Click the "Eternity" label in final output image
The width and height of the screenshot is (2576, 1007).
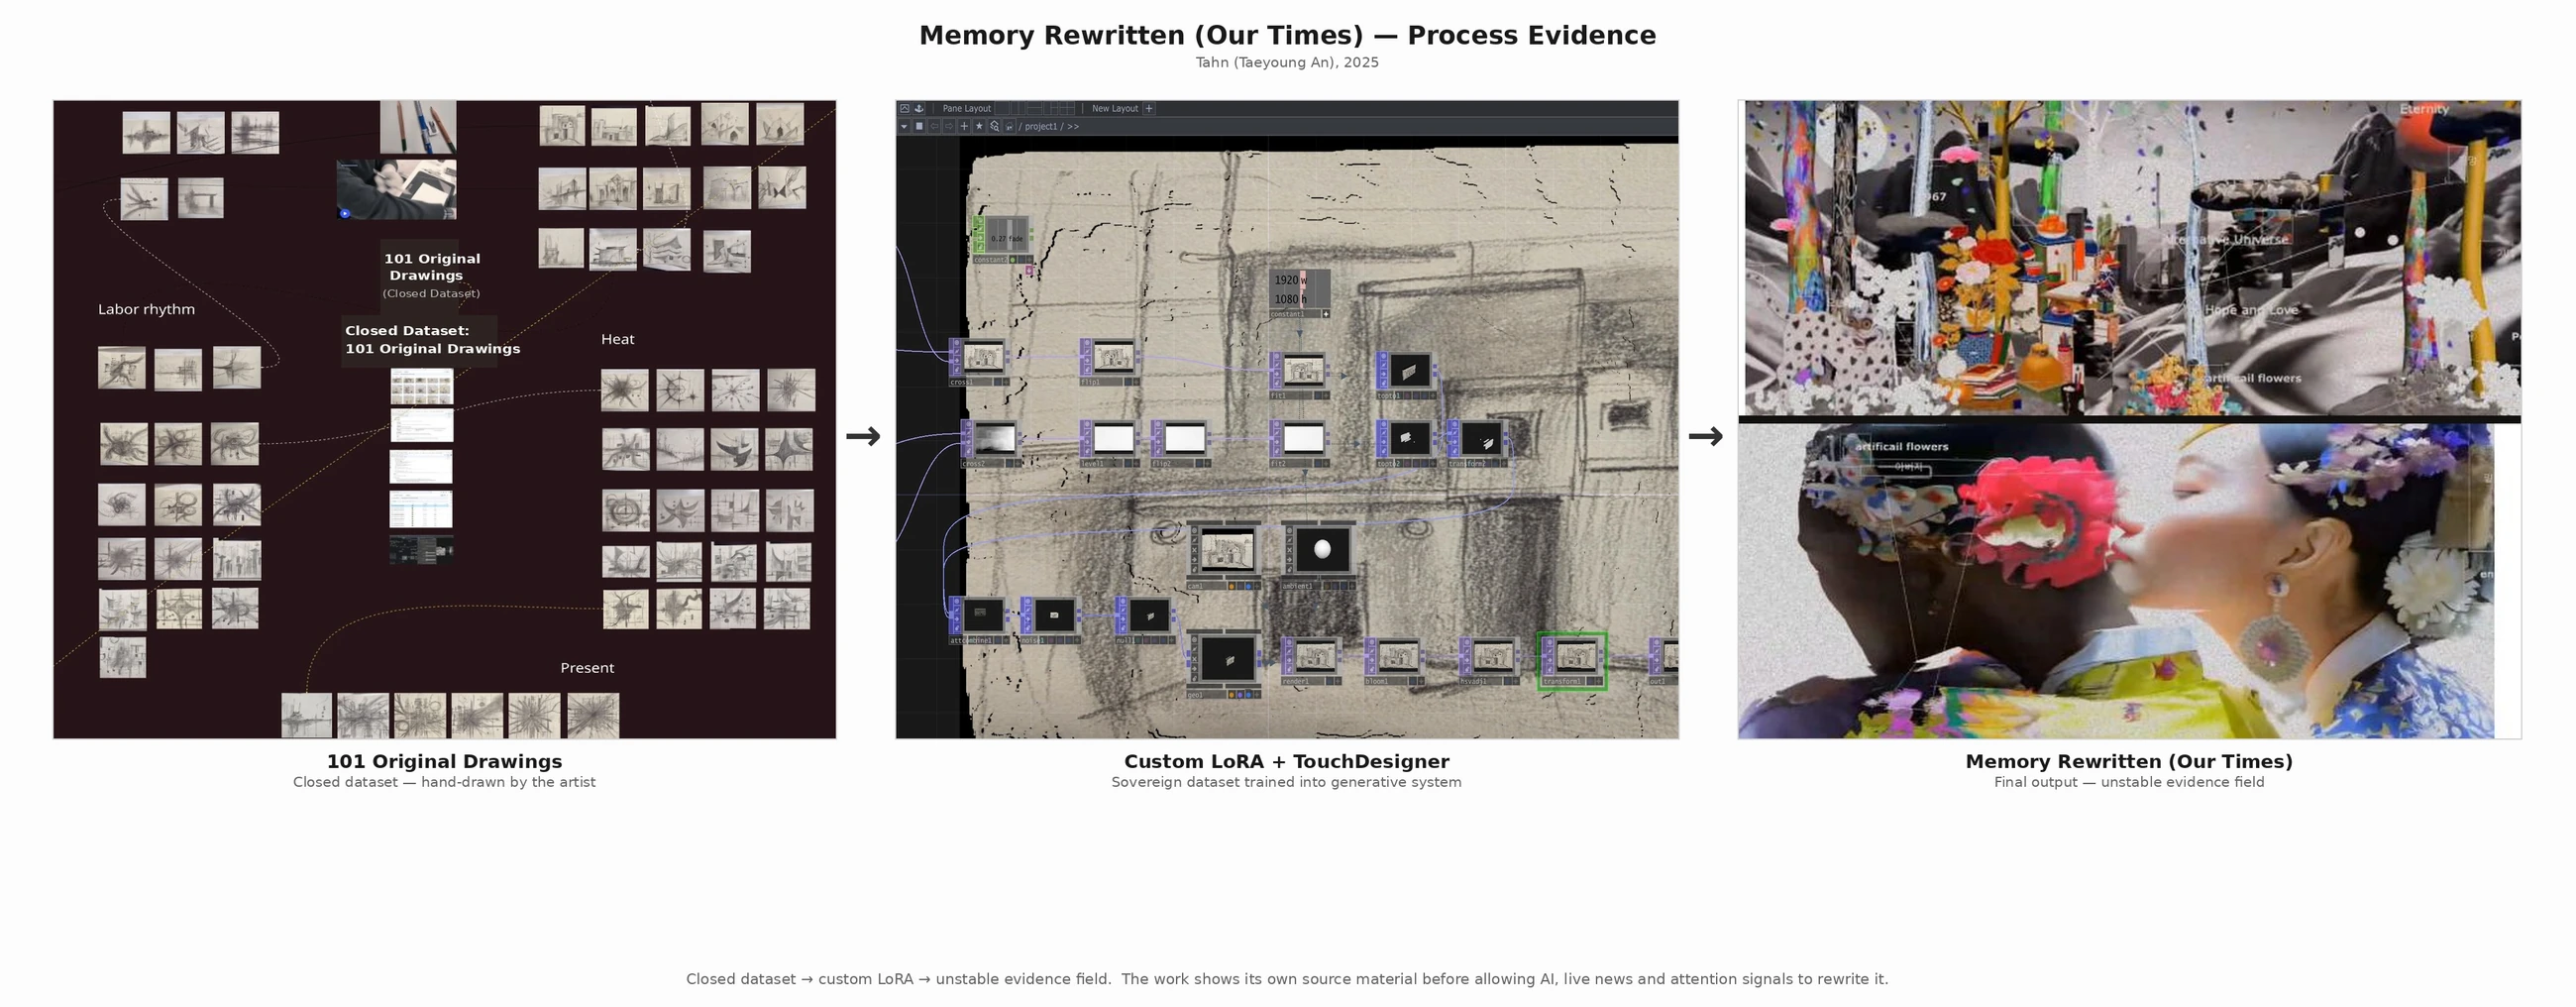point(2424,109)
